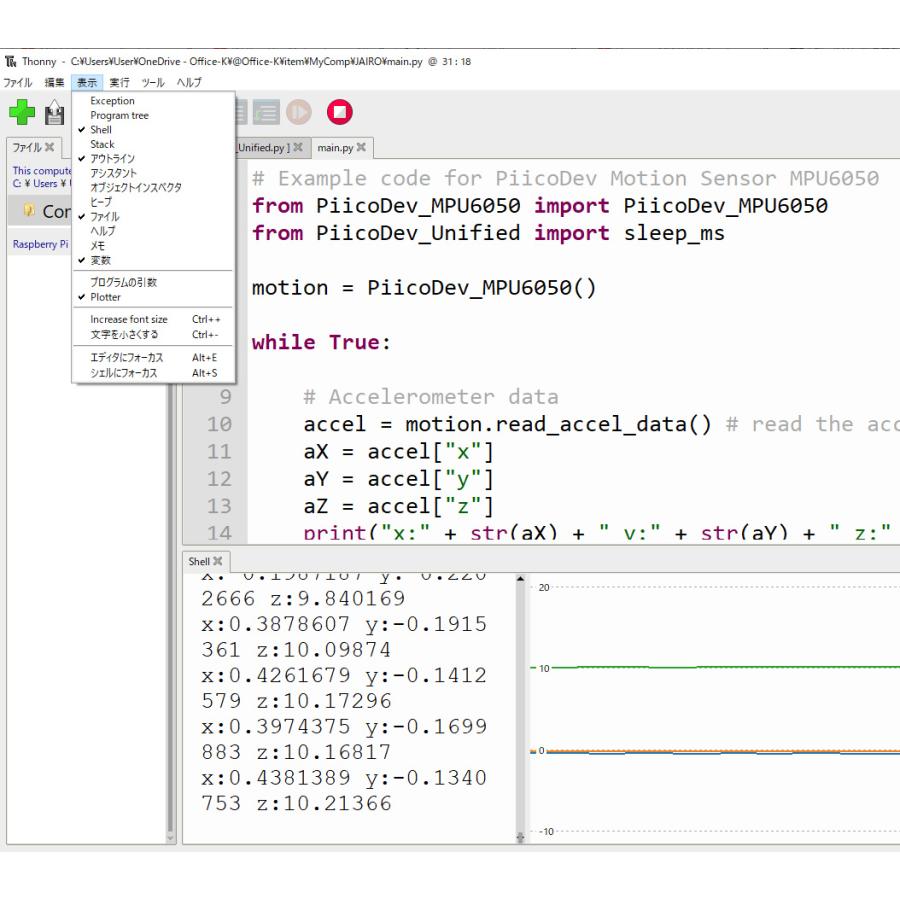Switch to the main.py editor tab
This screenshot has height=900, width=900.
334,148
